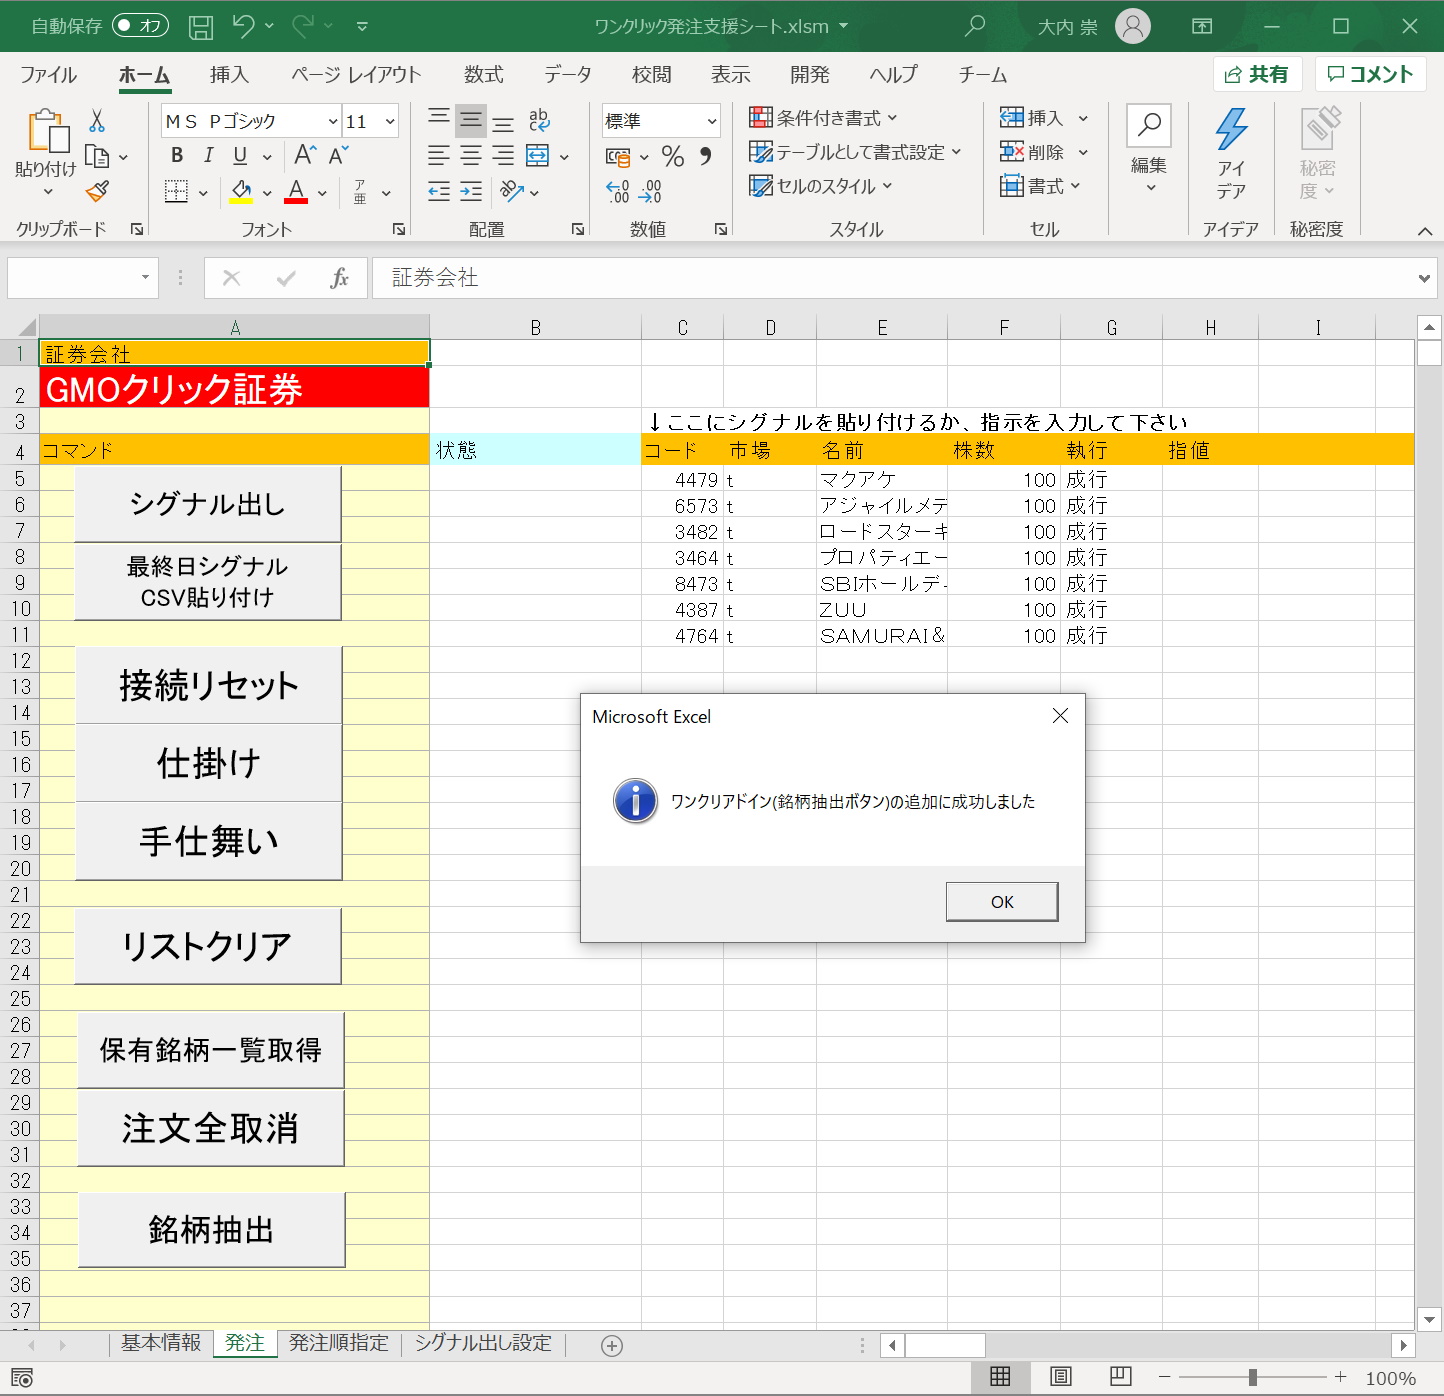Click the 銘柄抽出 button

click(211, 1230)
